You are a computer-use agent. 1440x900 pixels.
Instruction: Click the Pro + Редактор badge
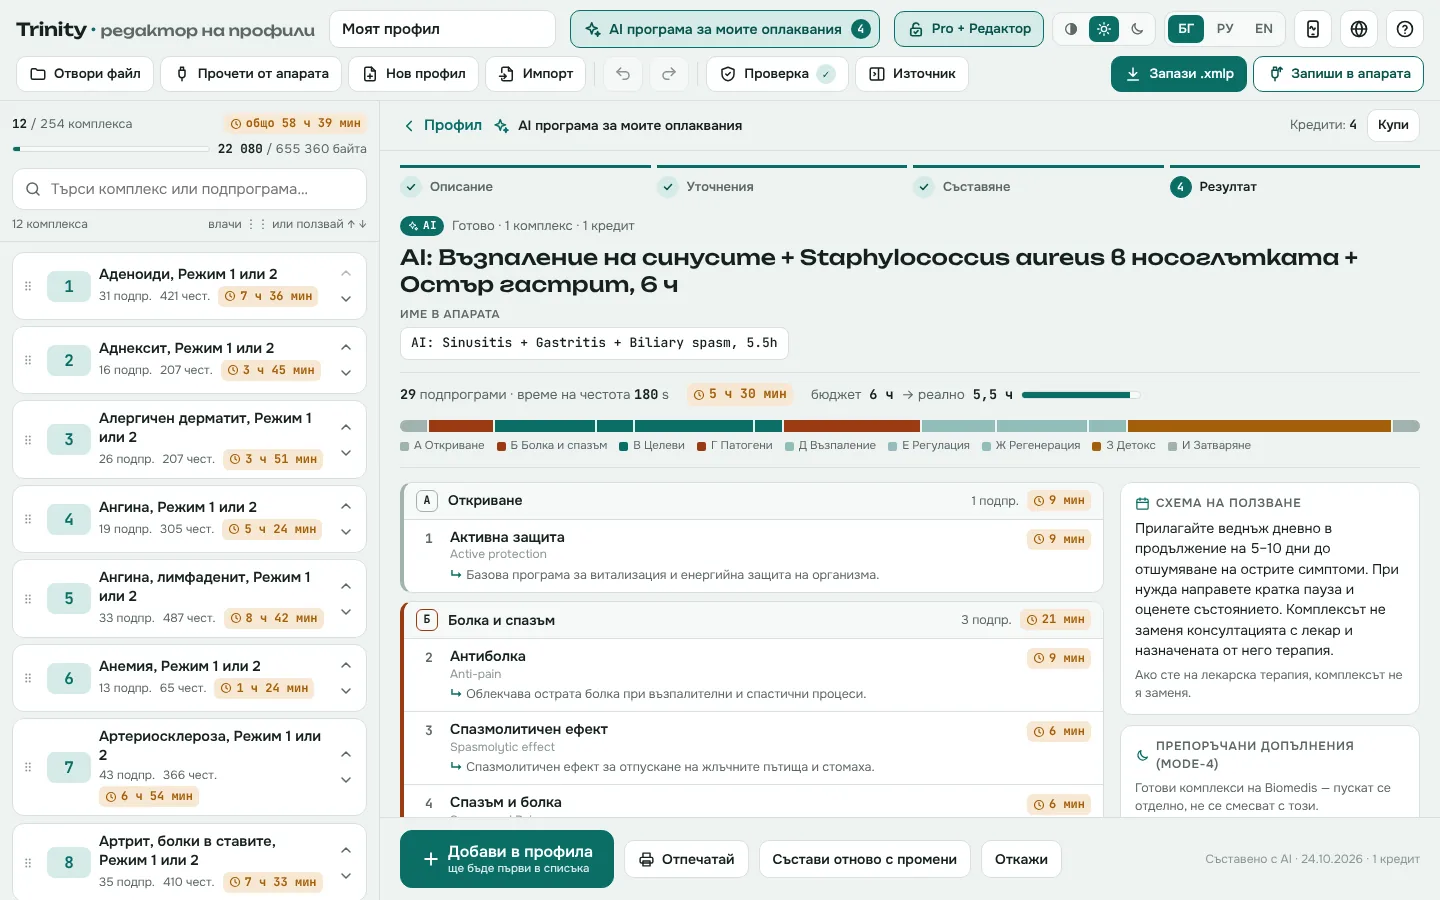pyautogui.click(x=969, y=29)
